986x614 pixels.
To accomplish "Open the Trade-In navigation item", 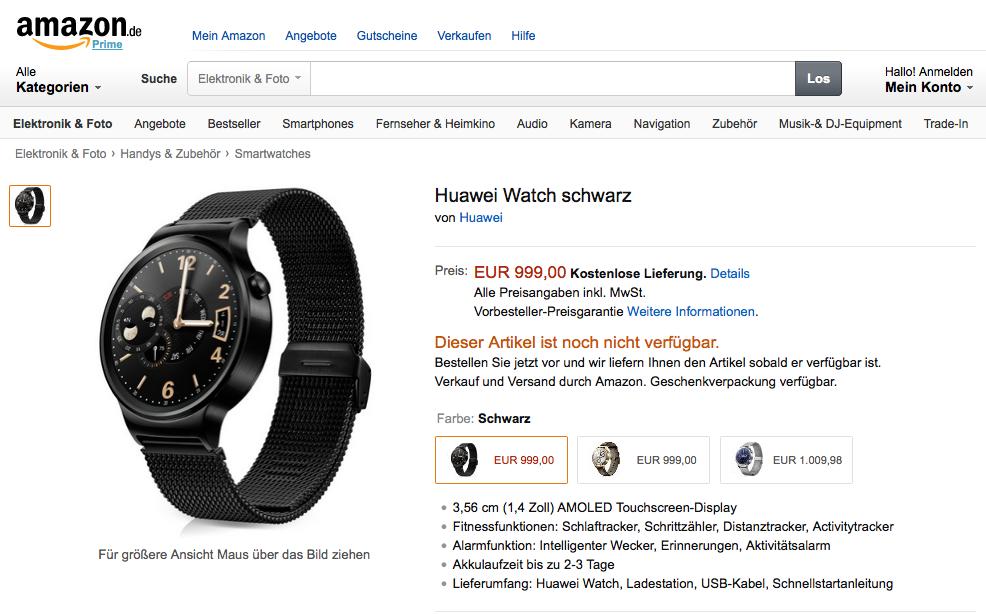I will 945,124.
